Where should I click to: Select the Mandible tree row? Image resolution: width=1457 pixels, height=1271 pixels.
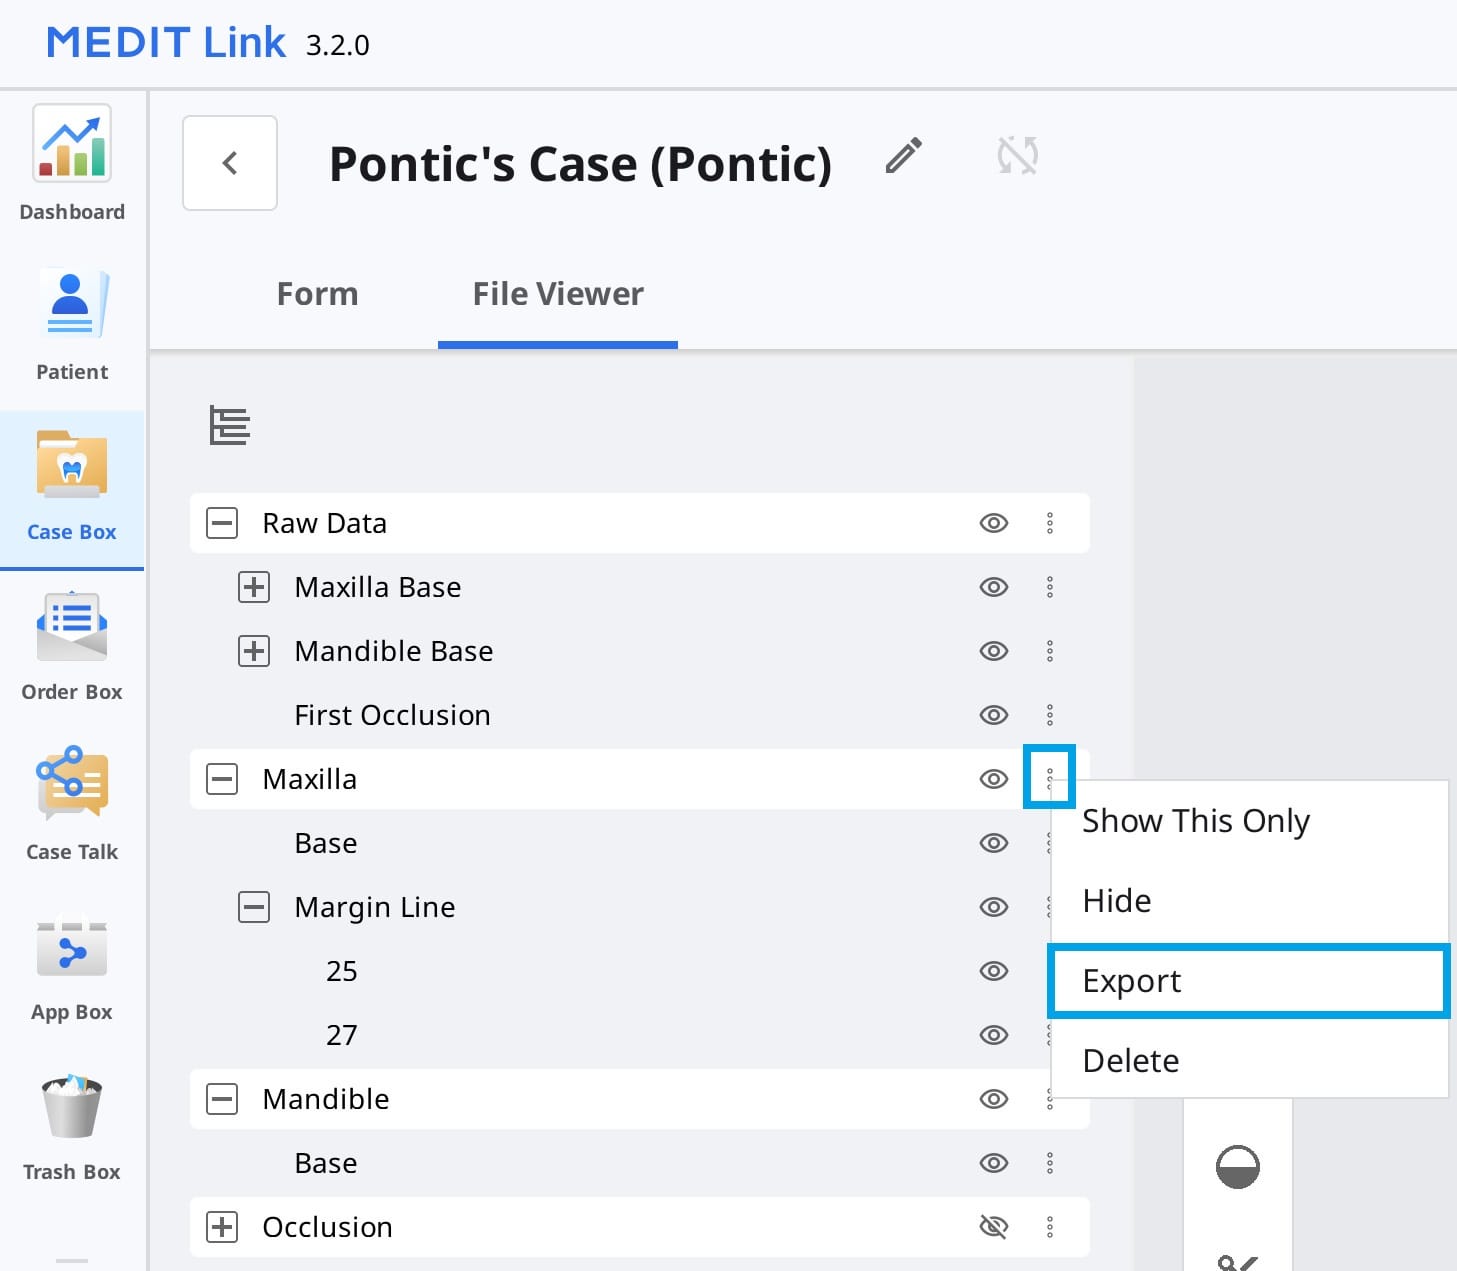(x=640, y=1099)
